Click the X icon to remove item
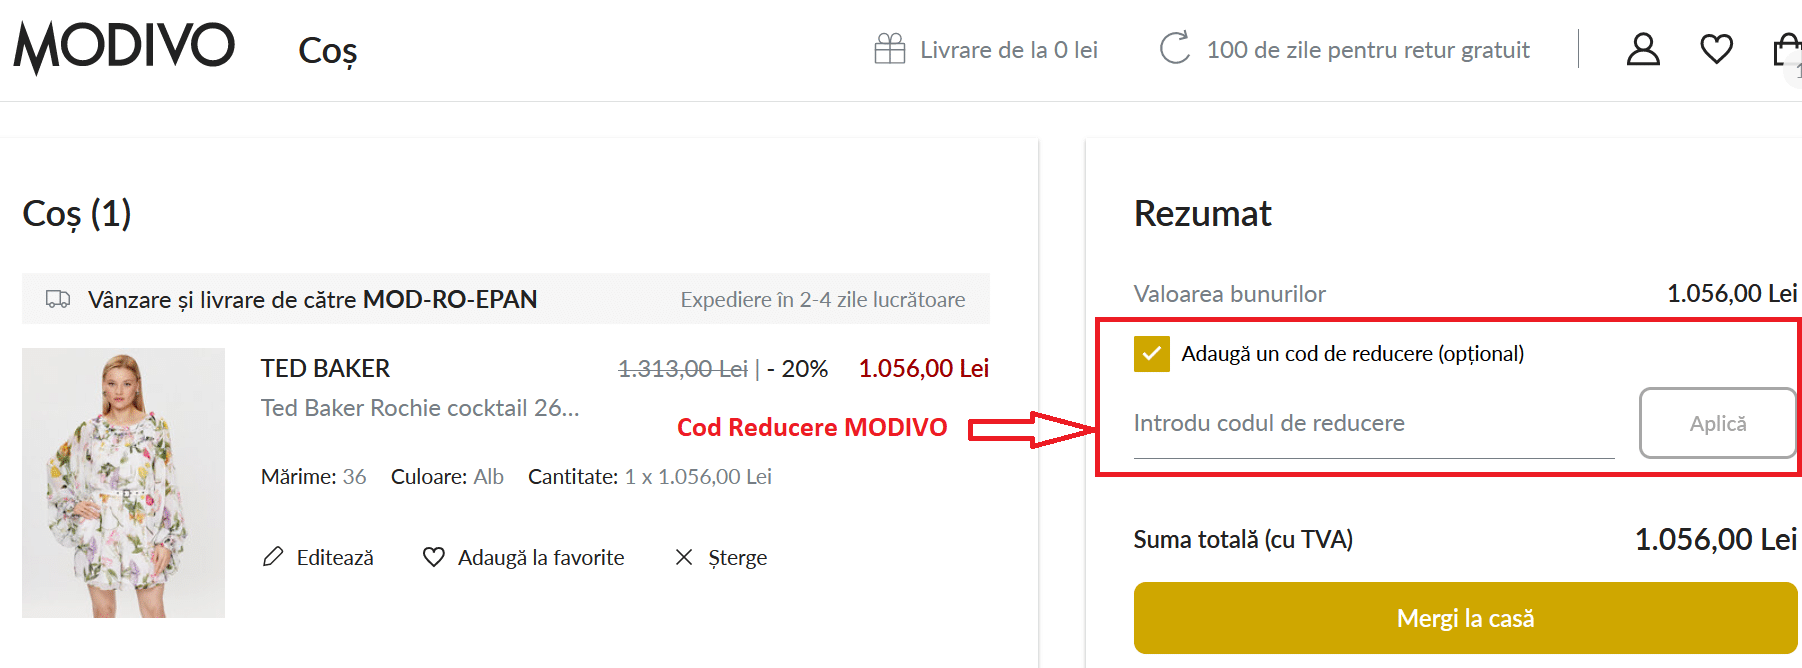 click(684, 557)
